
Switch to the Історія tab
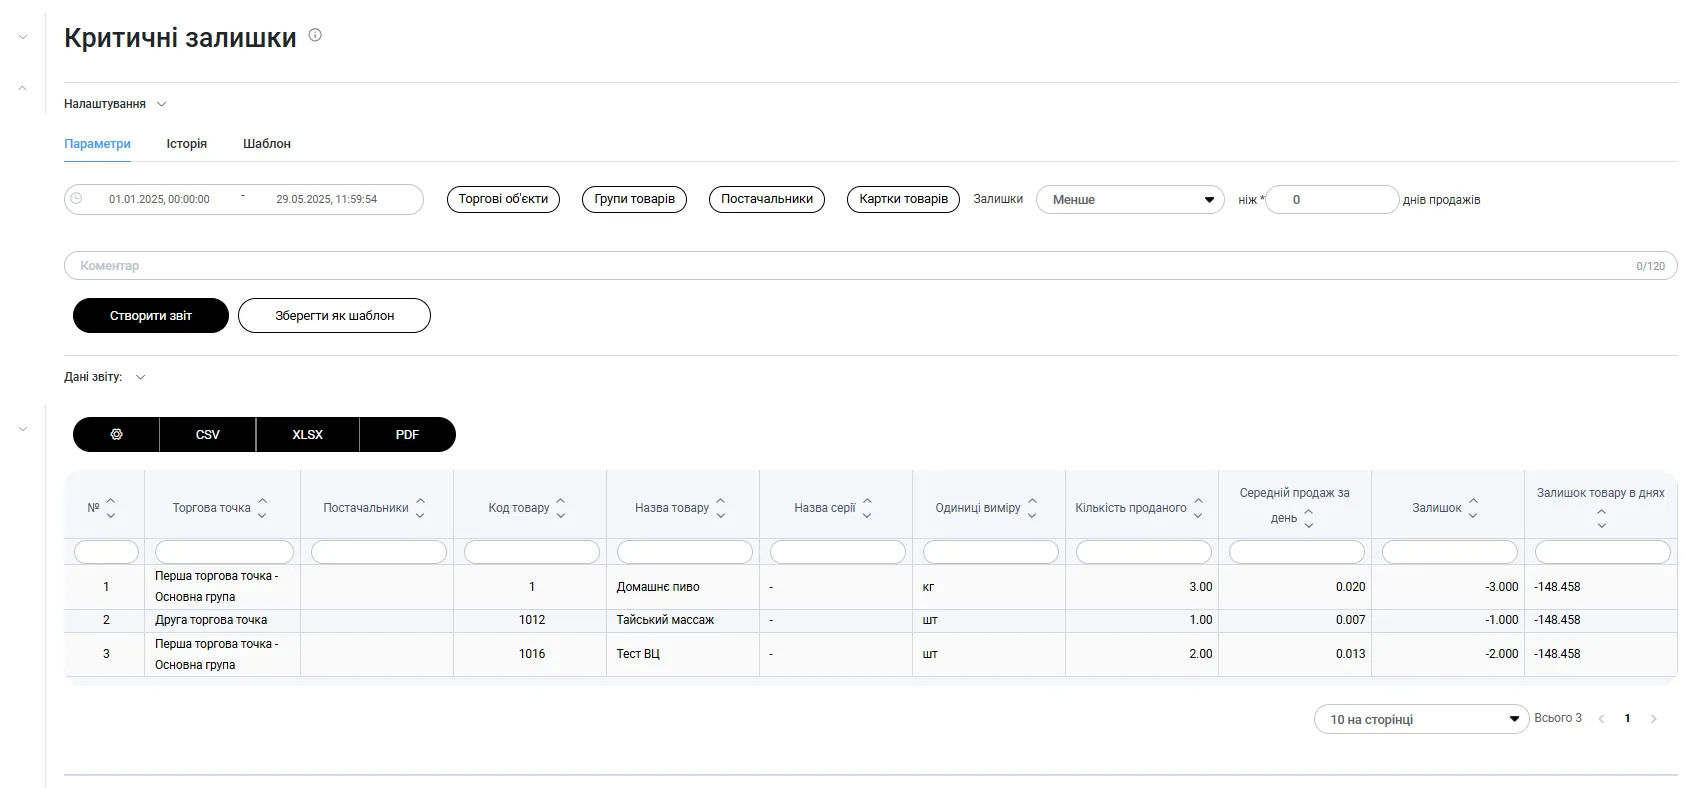click(x=186, y=144)
